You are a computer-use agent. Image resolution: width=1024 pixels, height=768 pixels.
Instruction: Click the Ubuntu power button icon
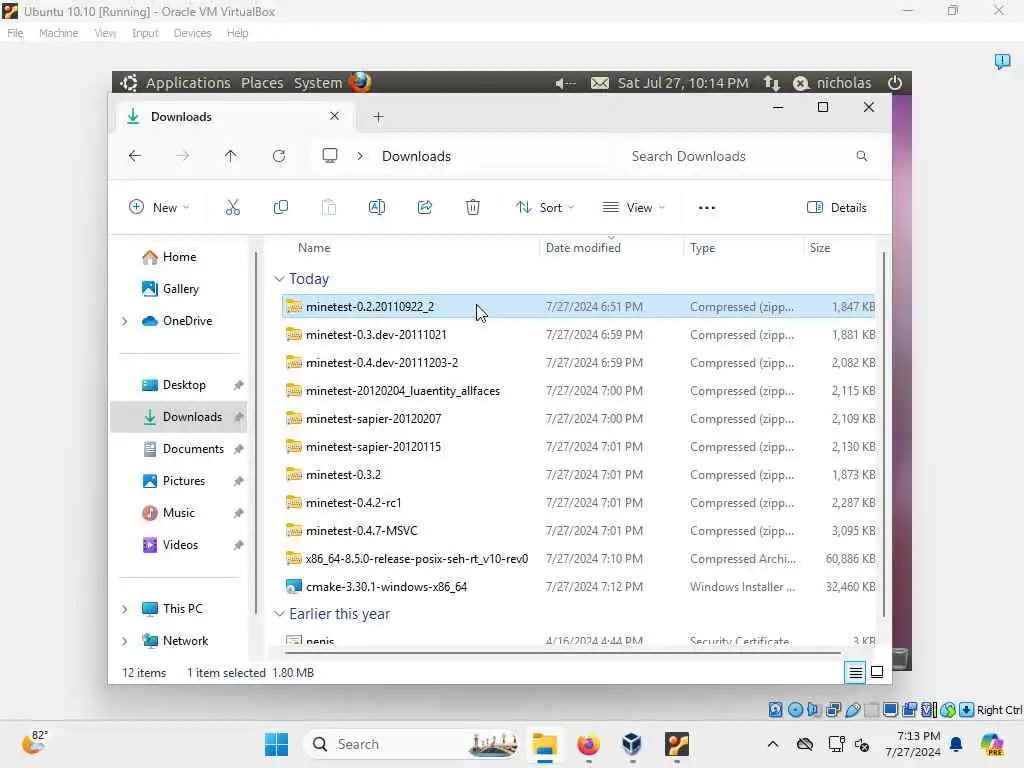pos(895,83)
